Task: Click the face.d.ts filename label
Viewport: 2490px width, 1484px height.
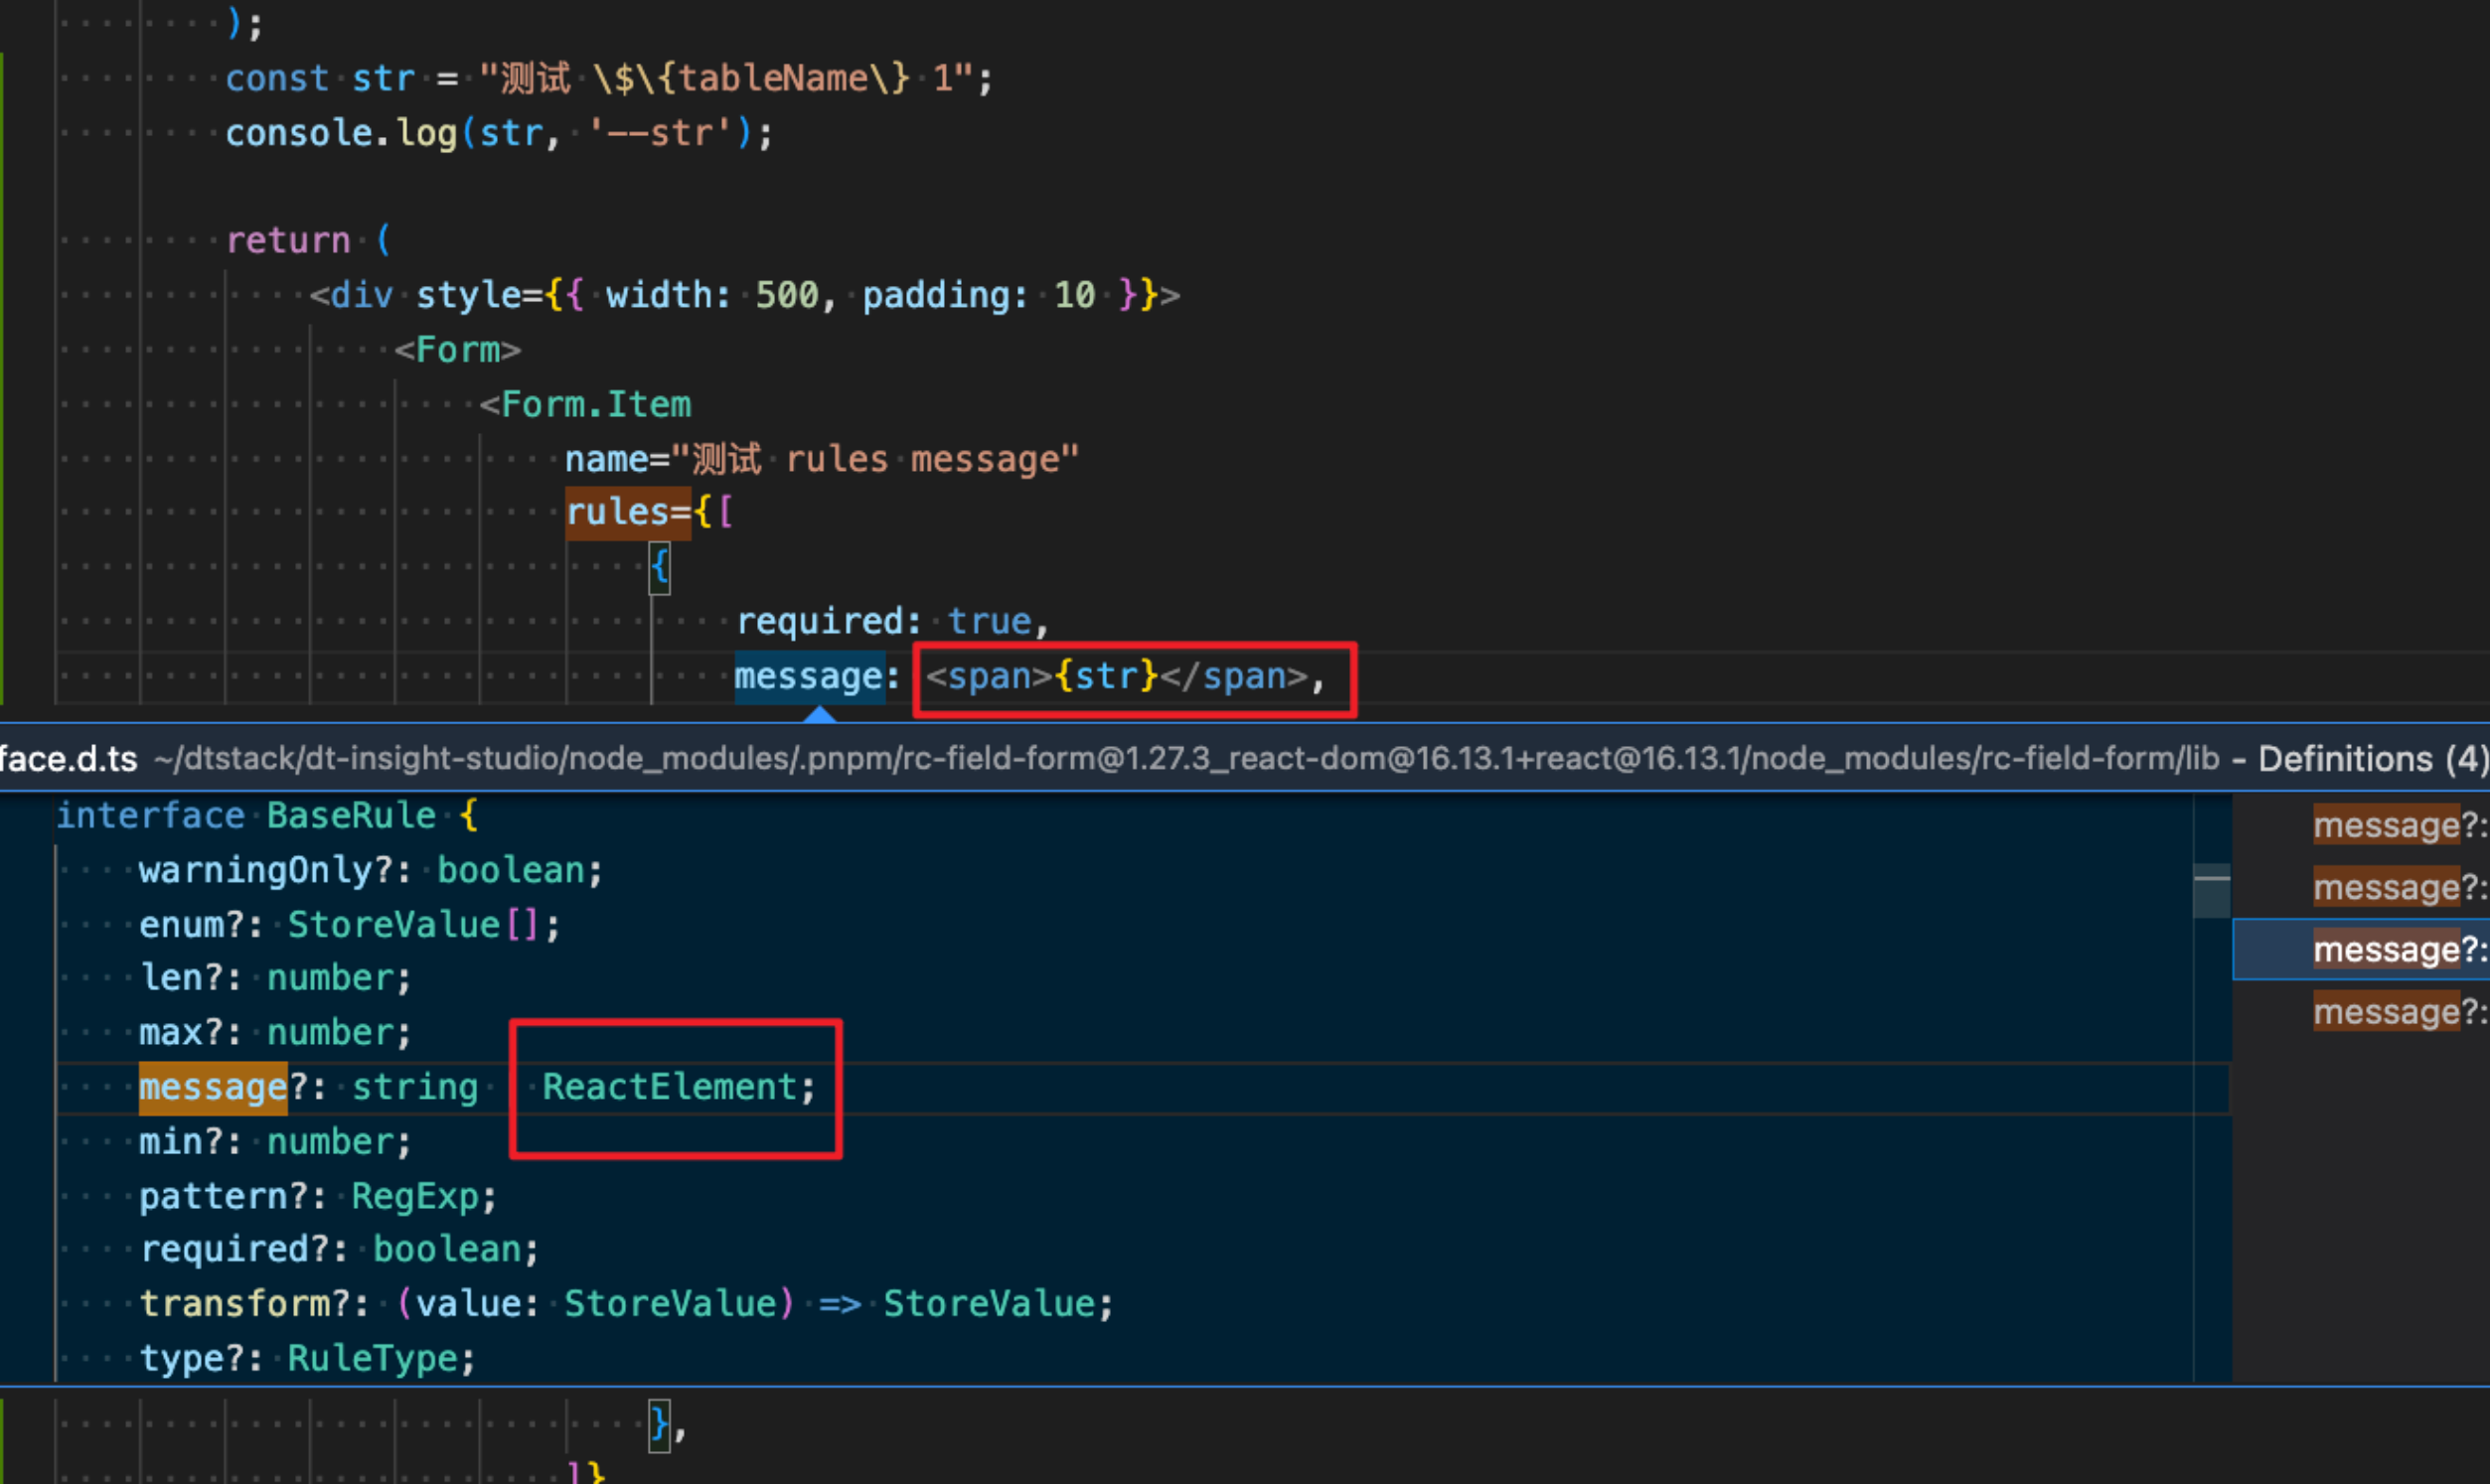Action: [68, 758]
